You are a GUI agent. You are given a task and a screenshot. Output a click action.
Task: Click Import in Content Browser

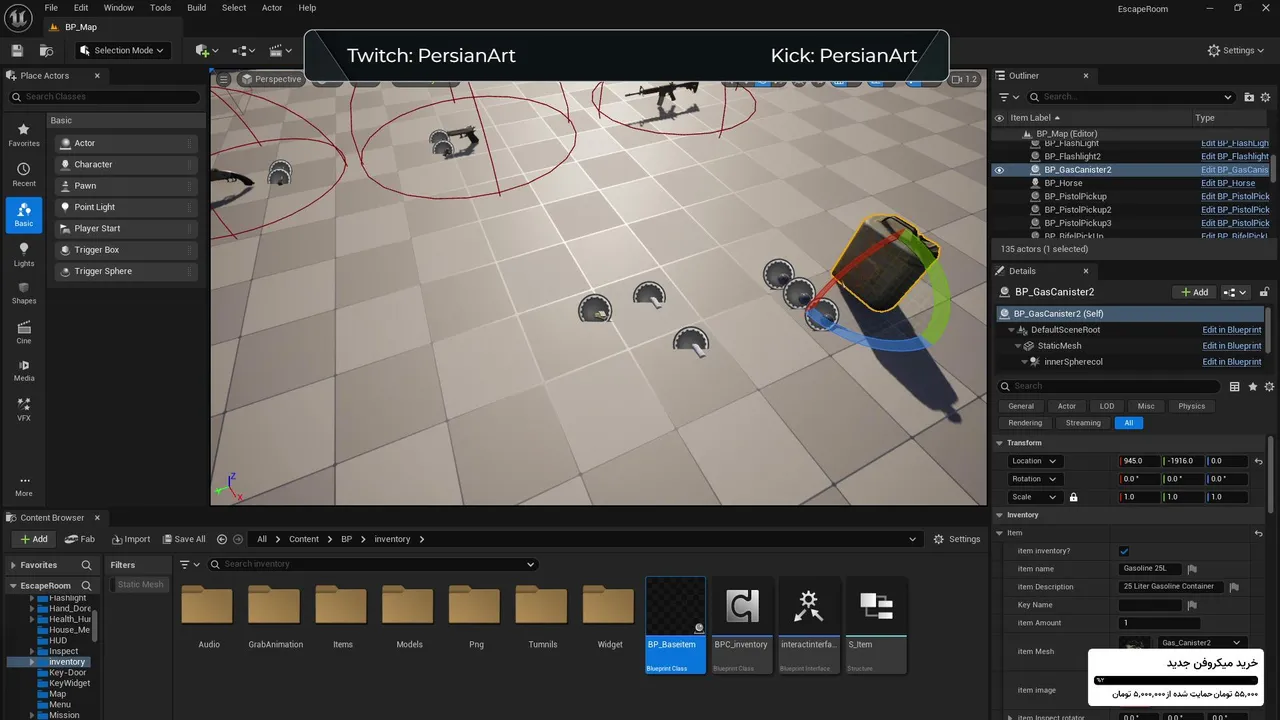[x=131, y=539]
